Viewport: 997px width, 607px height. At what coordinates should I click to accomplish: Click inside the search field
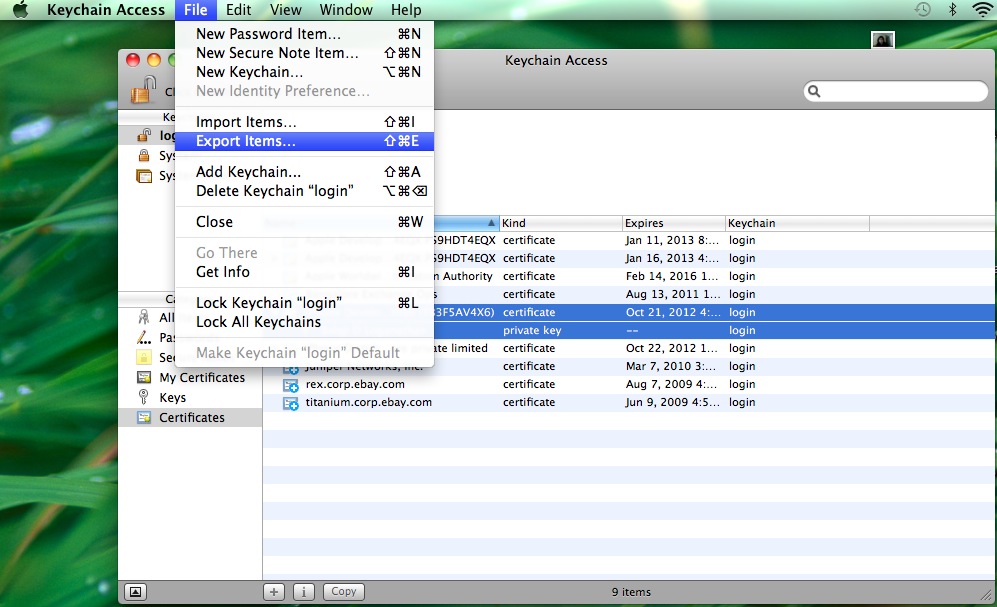[895, 92]
